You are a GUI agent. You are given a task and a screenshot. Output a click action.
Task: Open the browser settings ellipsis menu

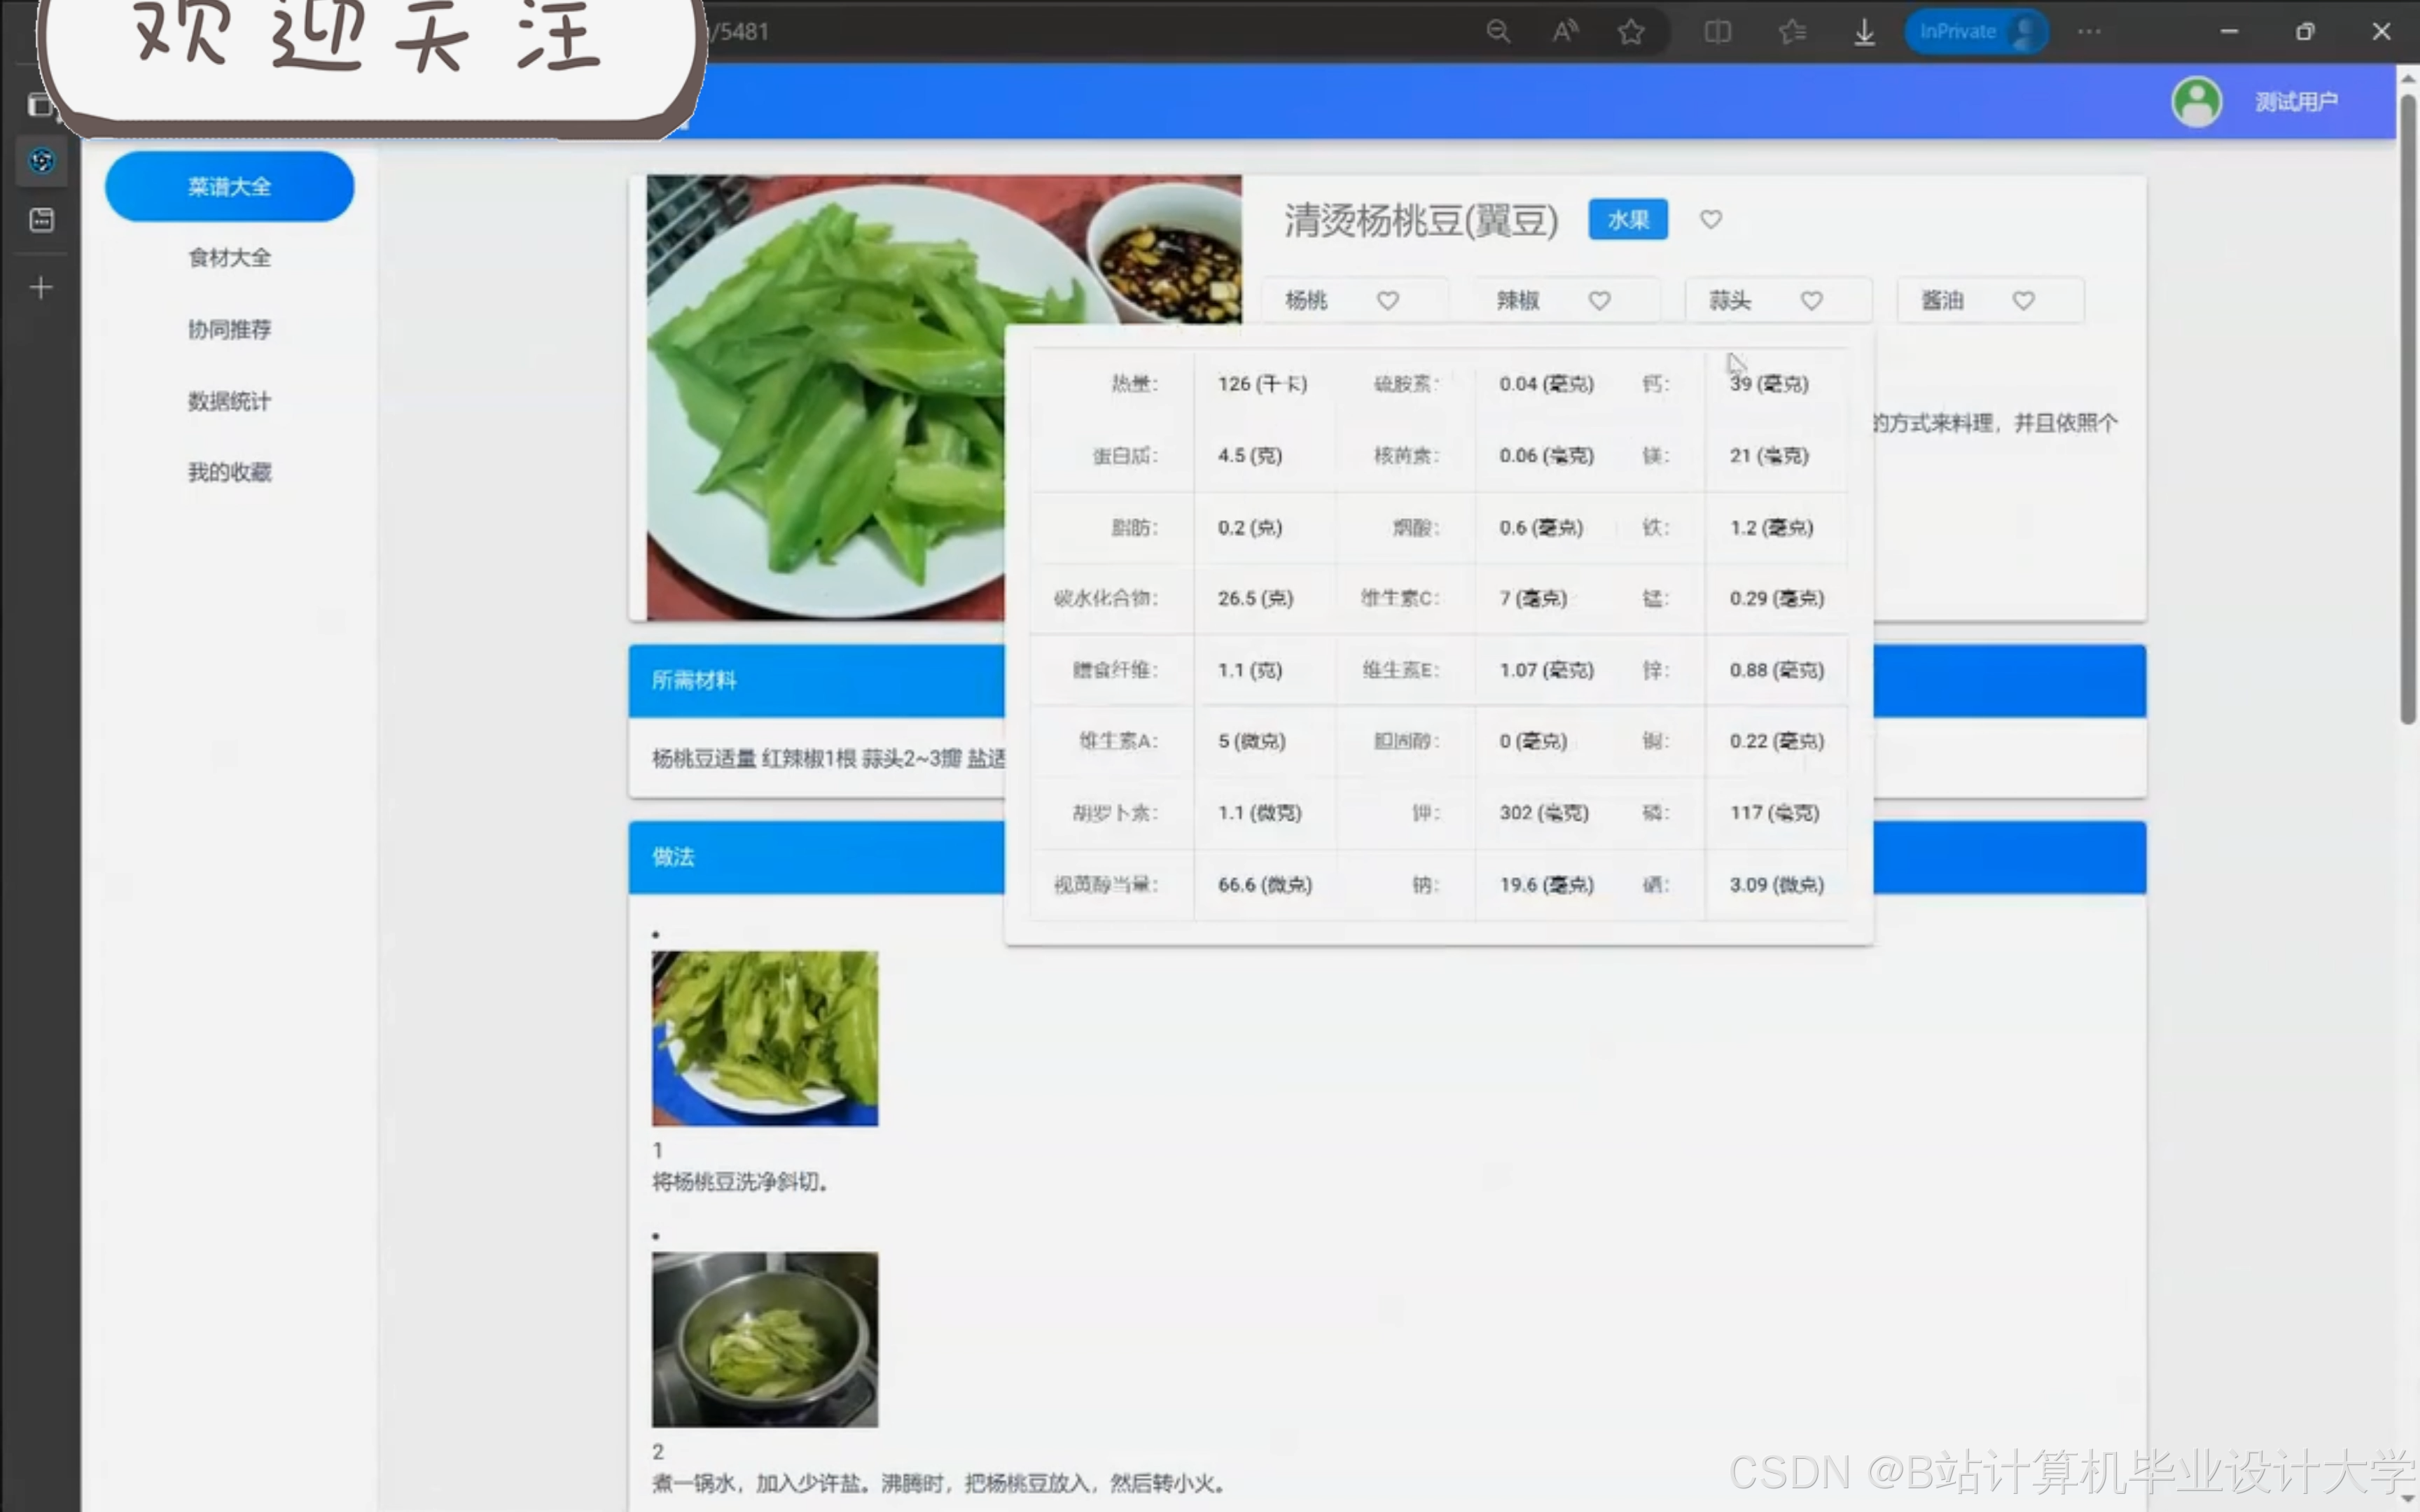[x=2089, y=32]
